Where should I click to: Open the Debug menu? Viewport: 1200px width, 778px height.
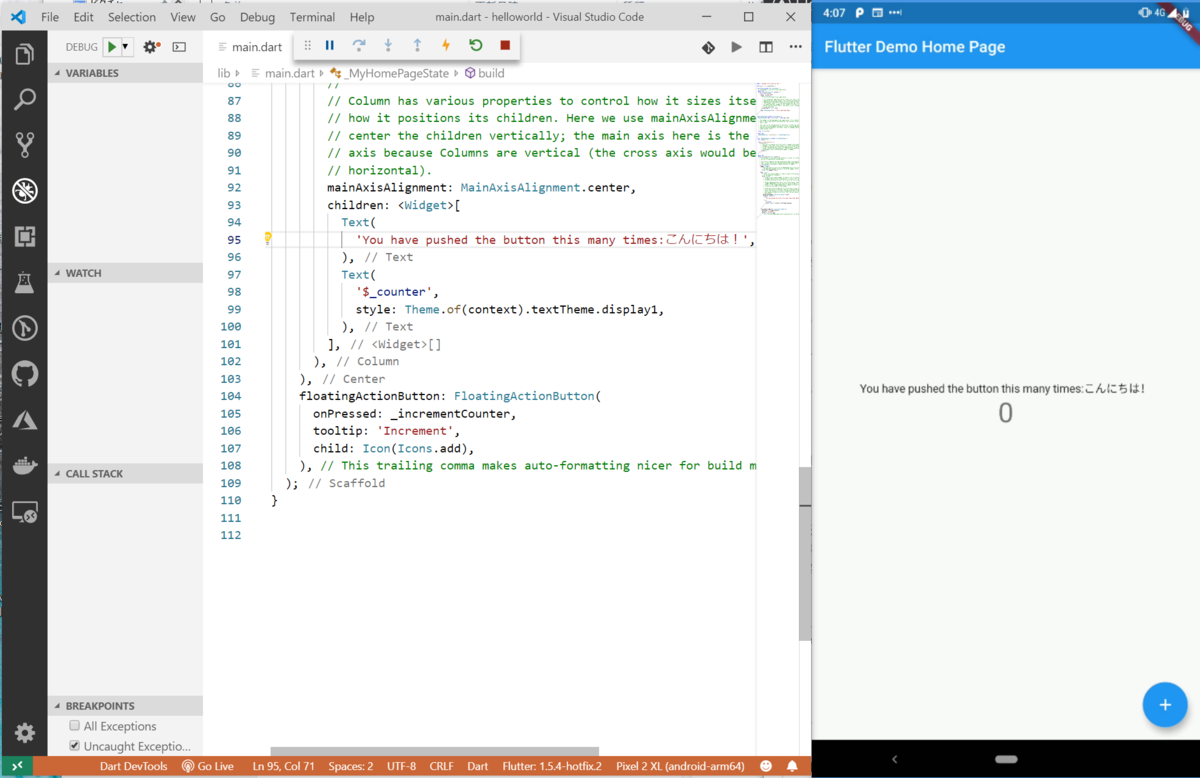[257, 17]
